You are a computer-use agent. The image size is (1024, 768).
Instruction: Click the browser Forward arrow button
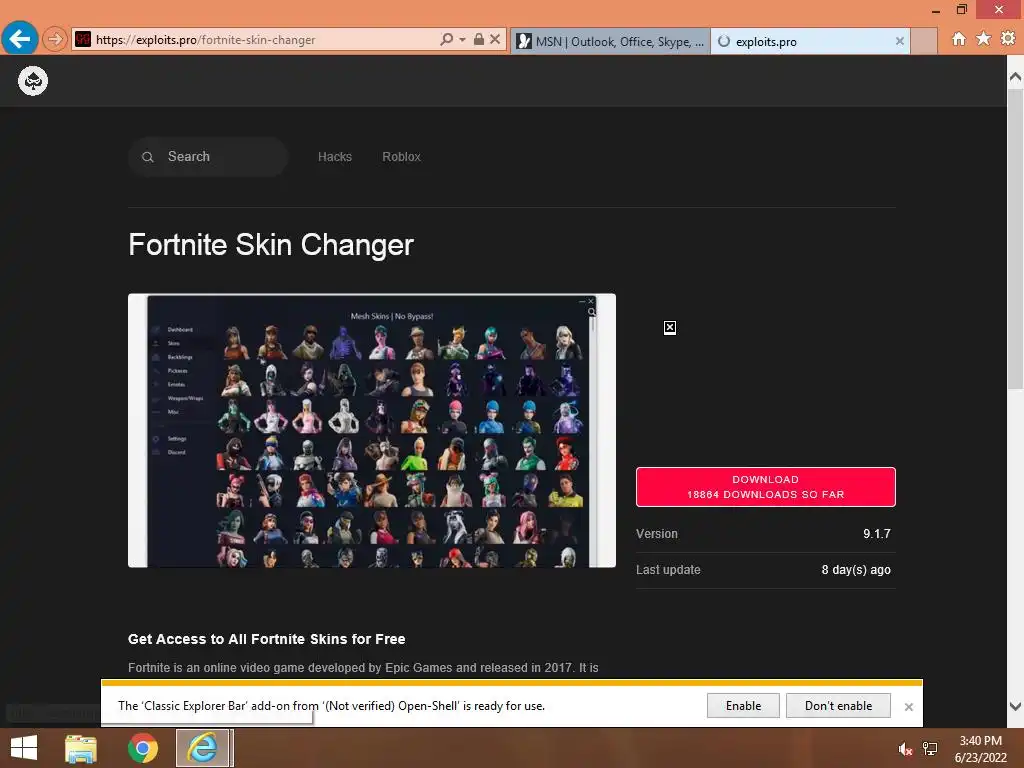[55, 39]
